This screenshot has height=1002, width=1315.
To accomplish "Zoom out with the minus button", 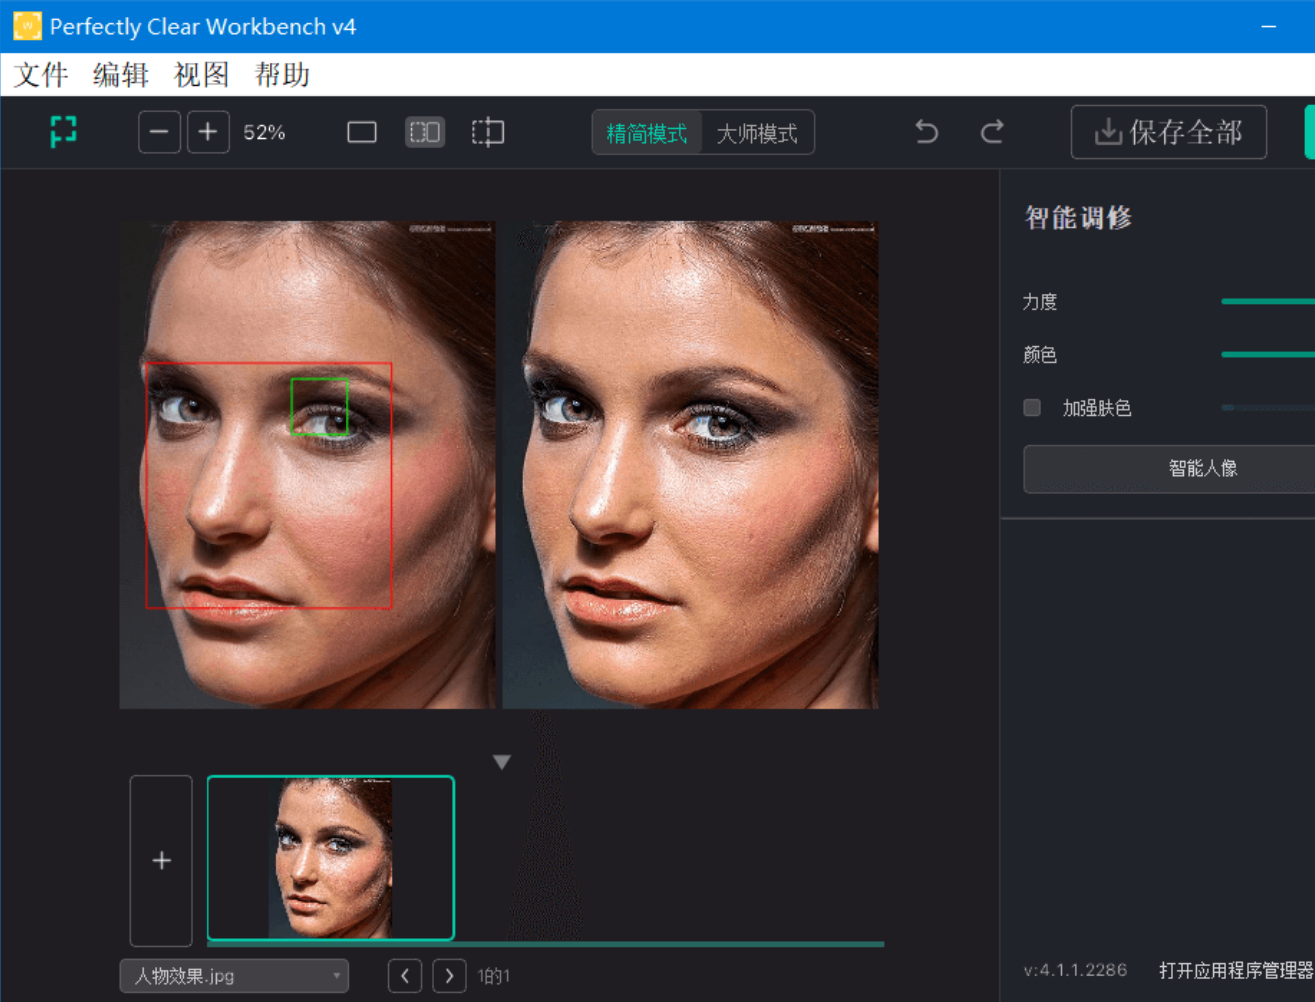I will (159, 132).
